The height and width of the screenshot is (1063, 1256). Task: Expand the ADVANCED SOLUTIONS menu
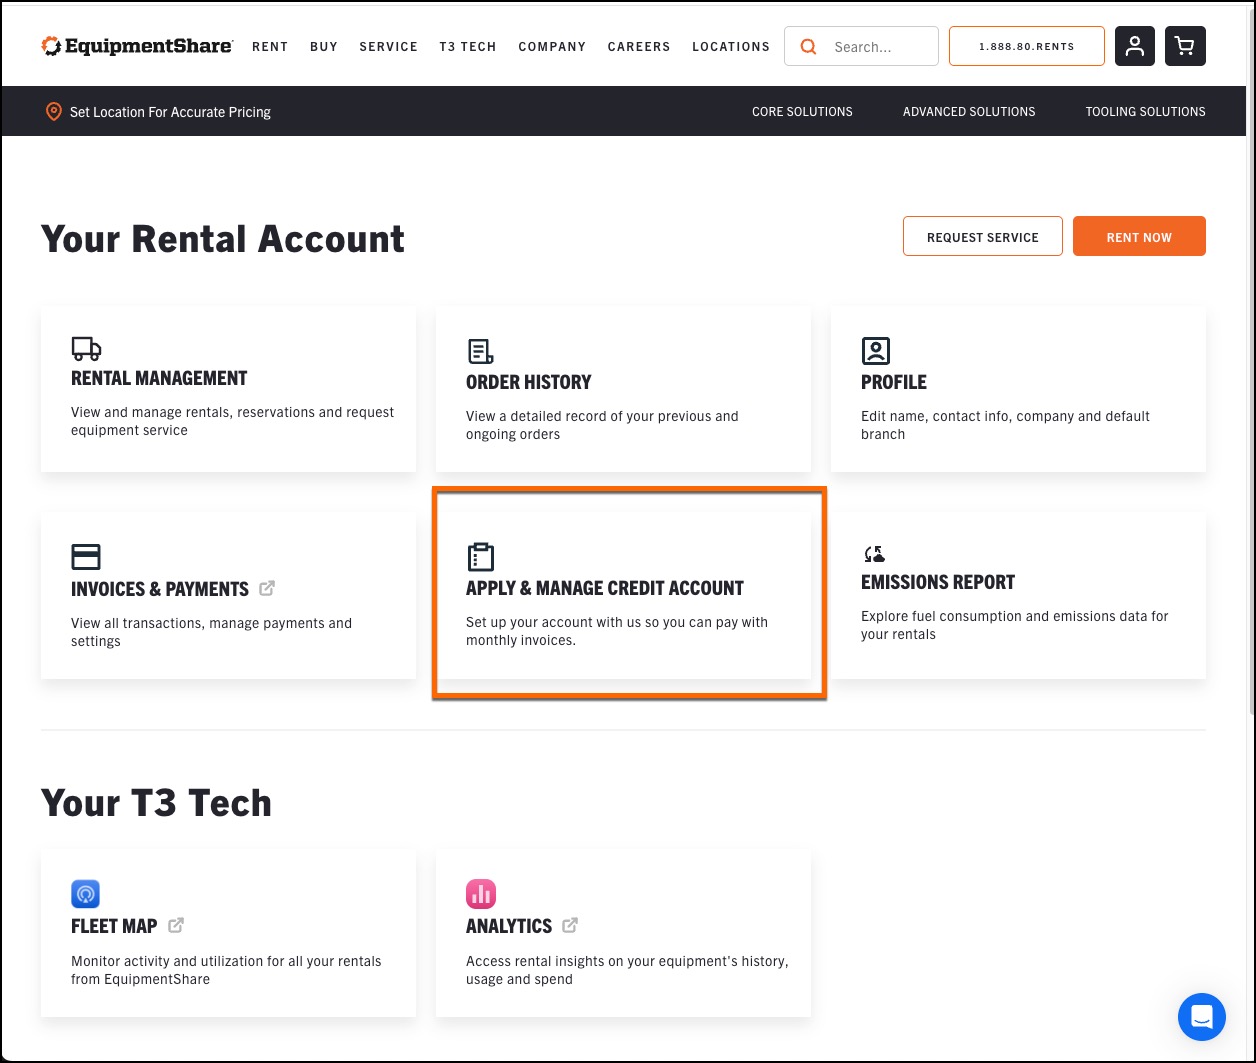click(x=969, y=112)
